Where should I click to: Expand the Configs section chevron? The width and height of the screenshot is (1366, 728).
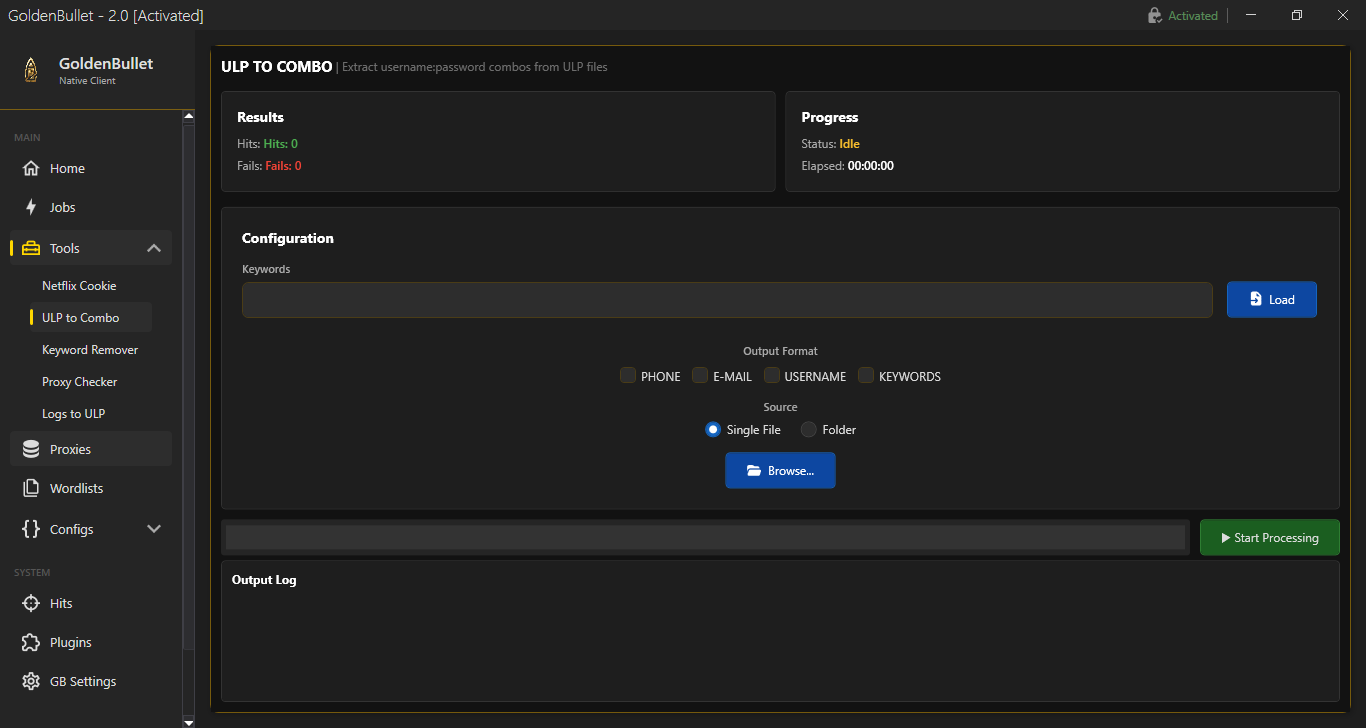[154, 529]
